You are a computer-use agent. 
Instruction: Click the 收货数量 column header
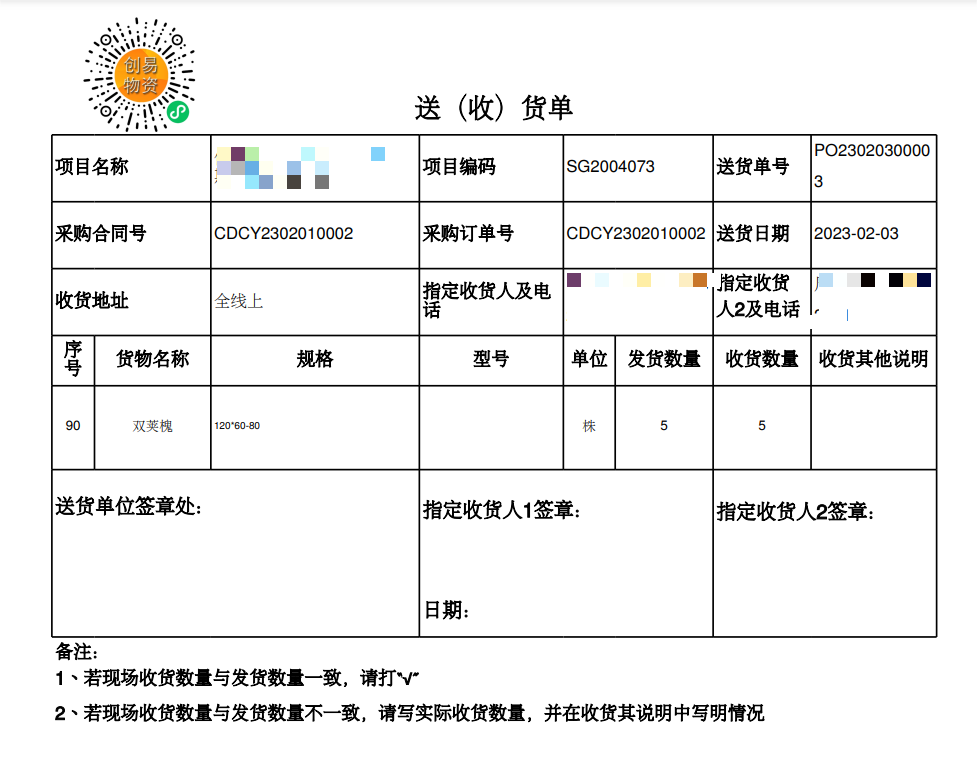761,360
